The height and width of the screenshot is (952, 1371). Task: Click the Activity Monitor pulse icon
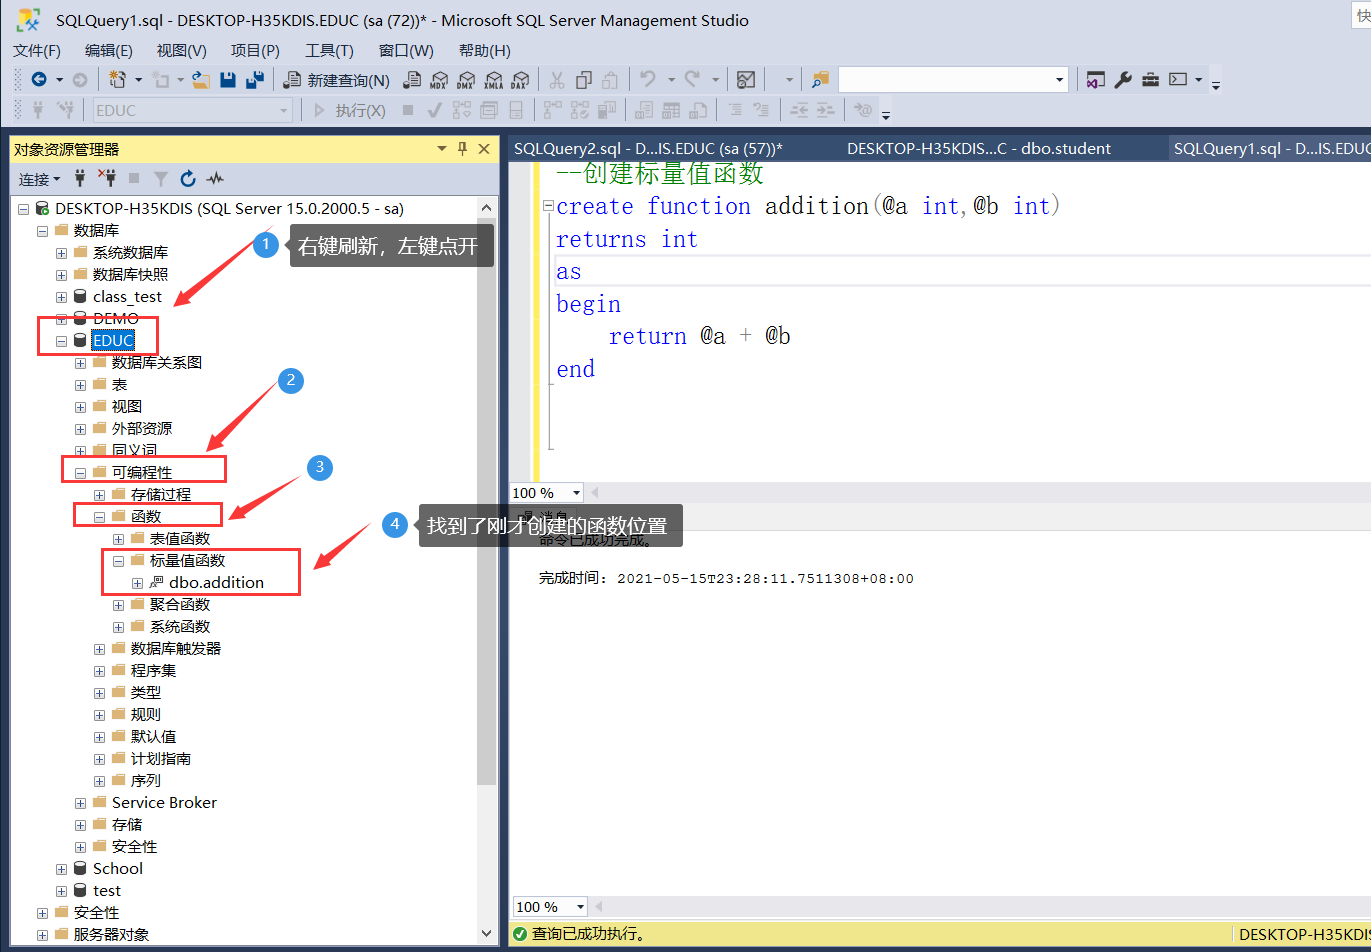(215, 179)
